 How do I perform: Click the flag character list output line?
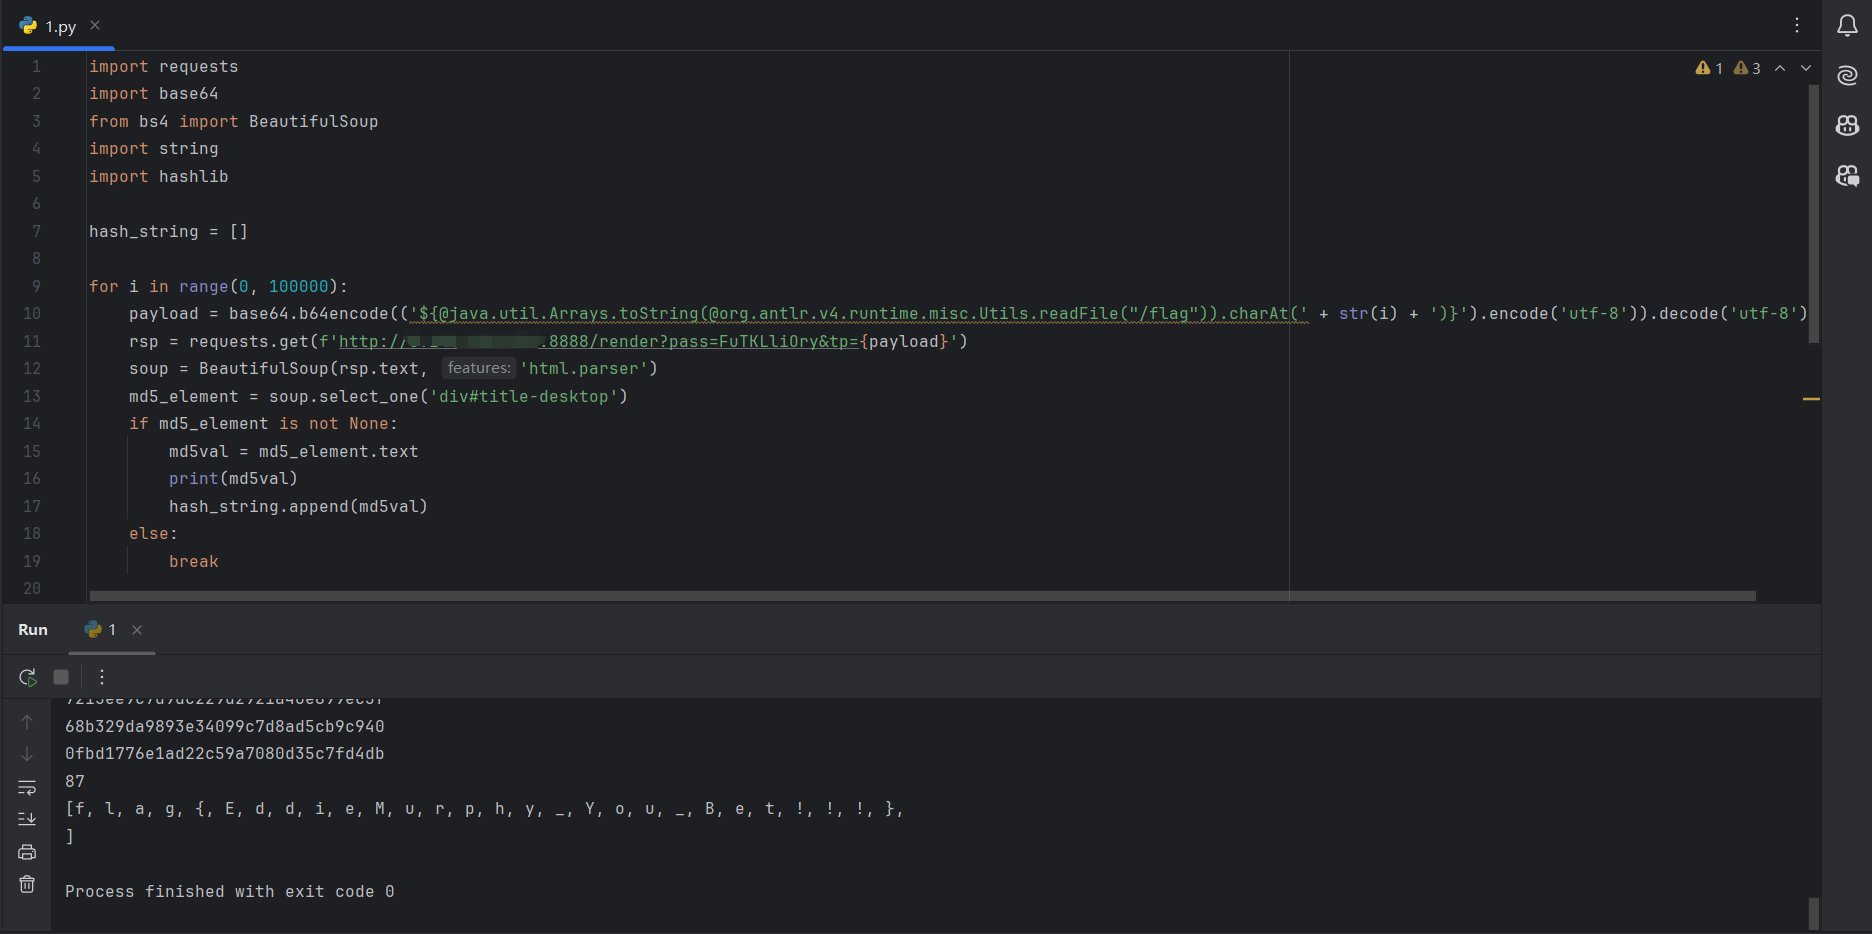pos(485,809)
